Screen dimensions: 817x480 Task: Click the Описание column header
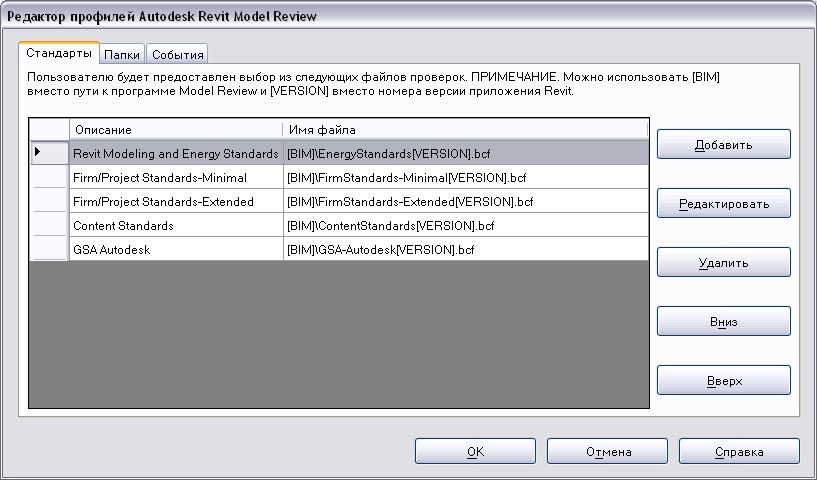pos(176,130)
